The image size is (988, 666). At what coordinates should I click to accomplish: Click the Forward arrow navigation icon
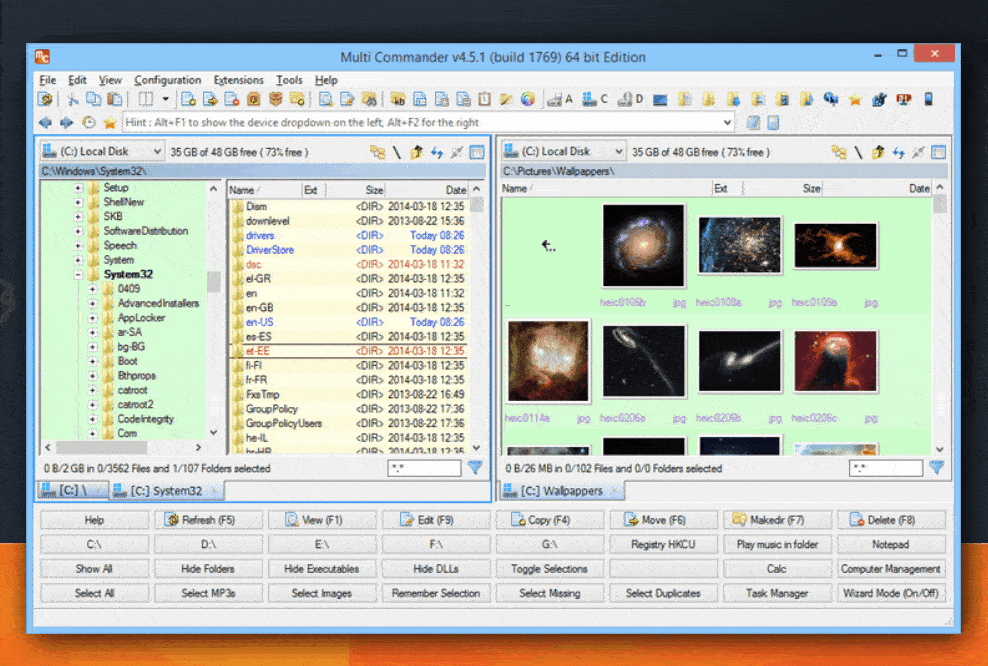click(x=66, y=122)
